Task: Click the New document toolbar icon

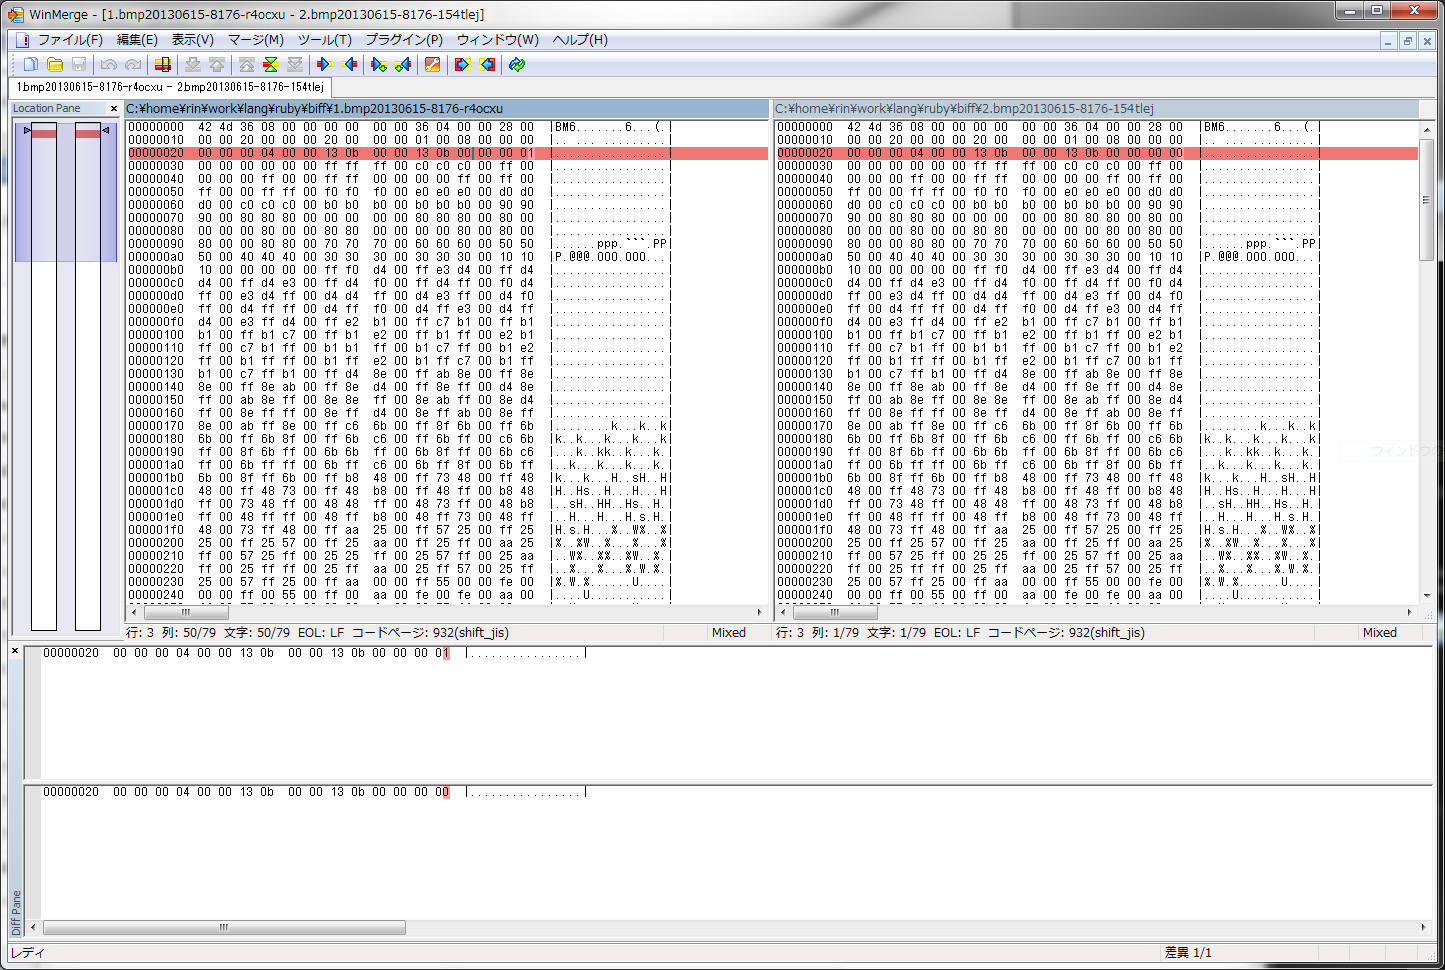Action: 31,65
